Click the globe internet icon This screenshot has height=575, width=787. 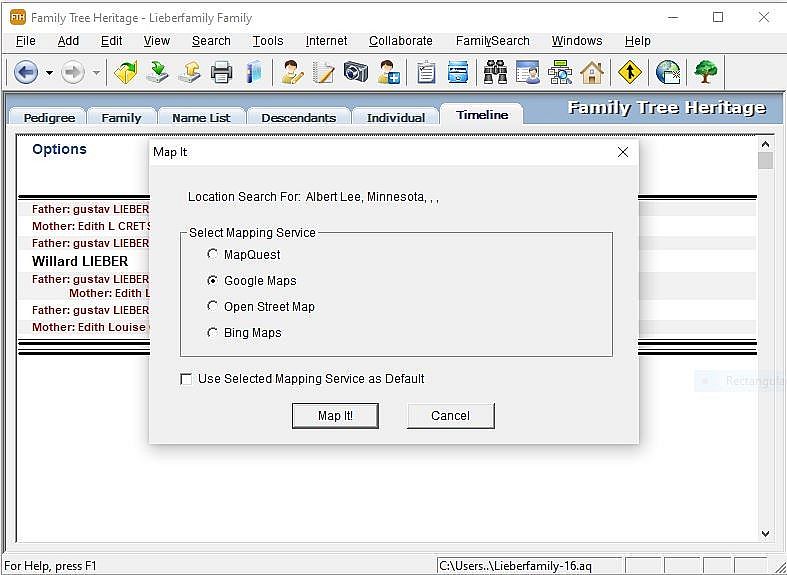coord(668,72)
